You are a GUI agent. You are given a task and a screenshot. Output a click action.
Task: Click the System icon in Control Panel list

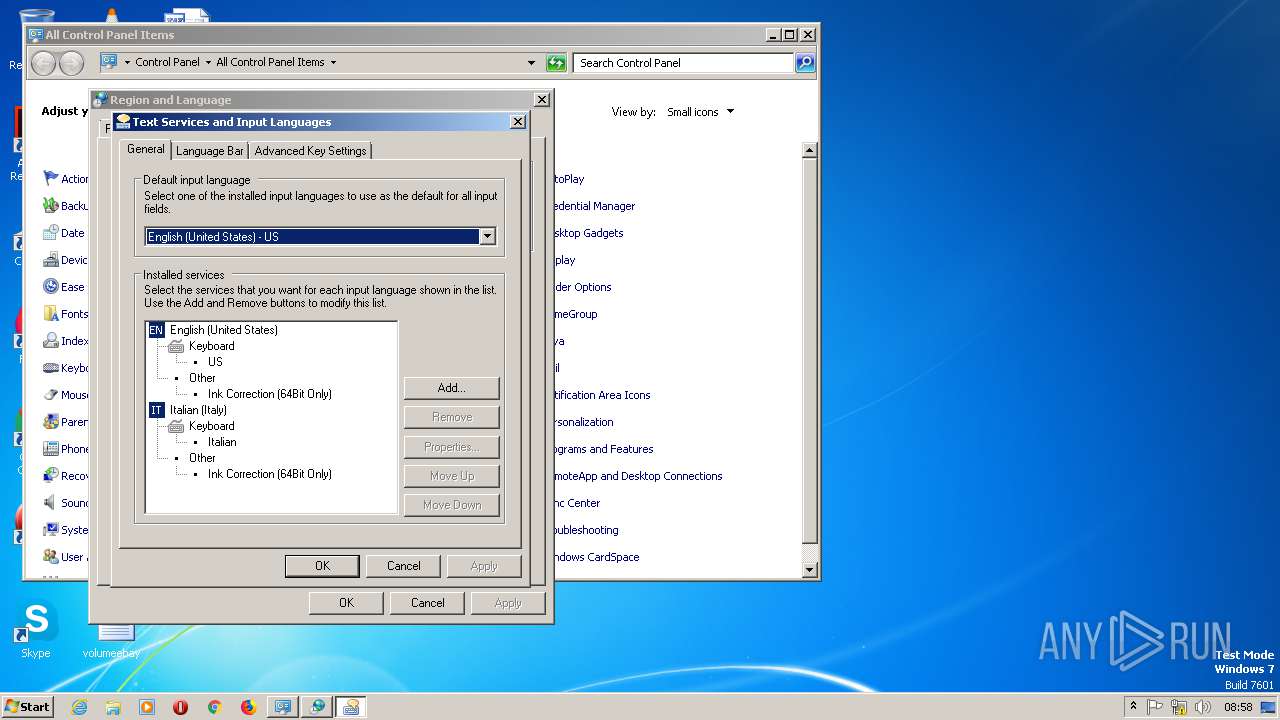[51, 530]
